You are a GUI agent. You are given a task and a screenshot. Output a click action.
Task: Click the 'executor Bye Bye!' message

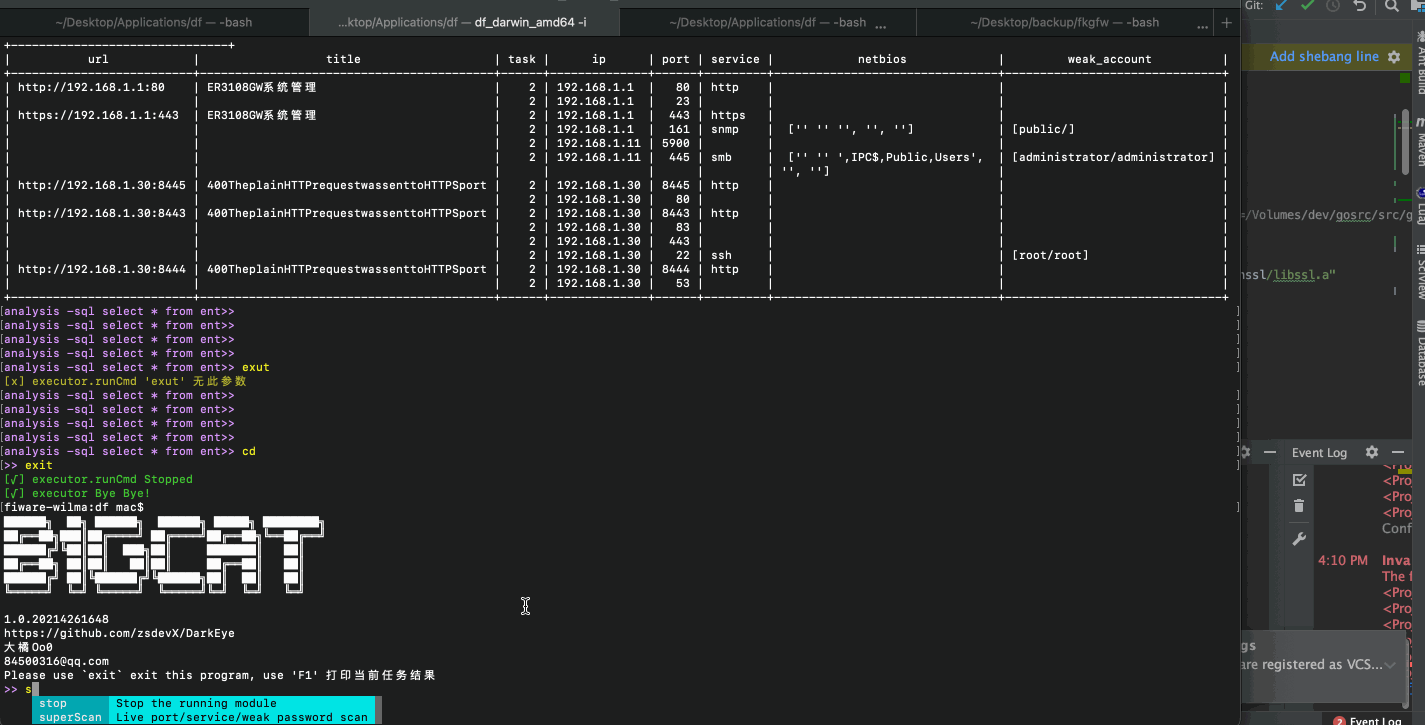91,493
